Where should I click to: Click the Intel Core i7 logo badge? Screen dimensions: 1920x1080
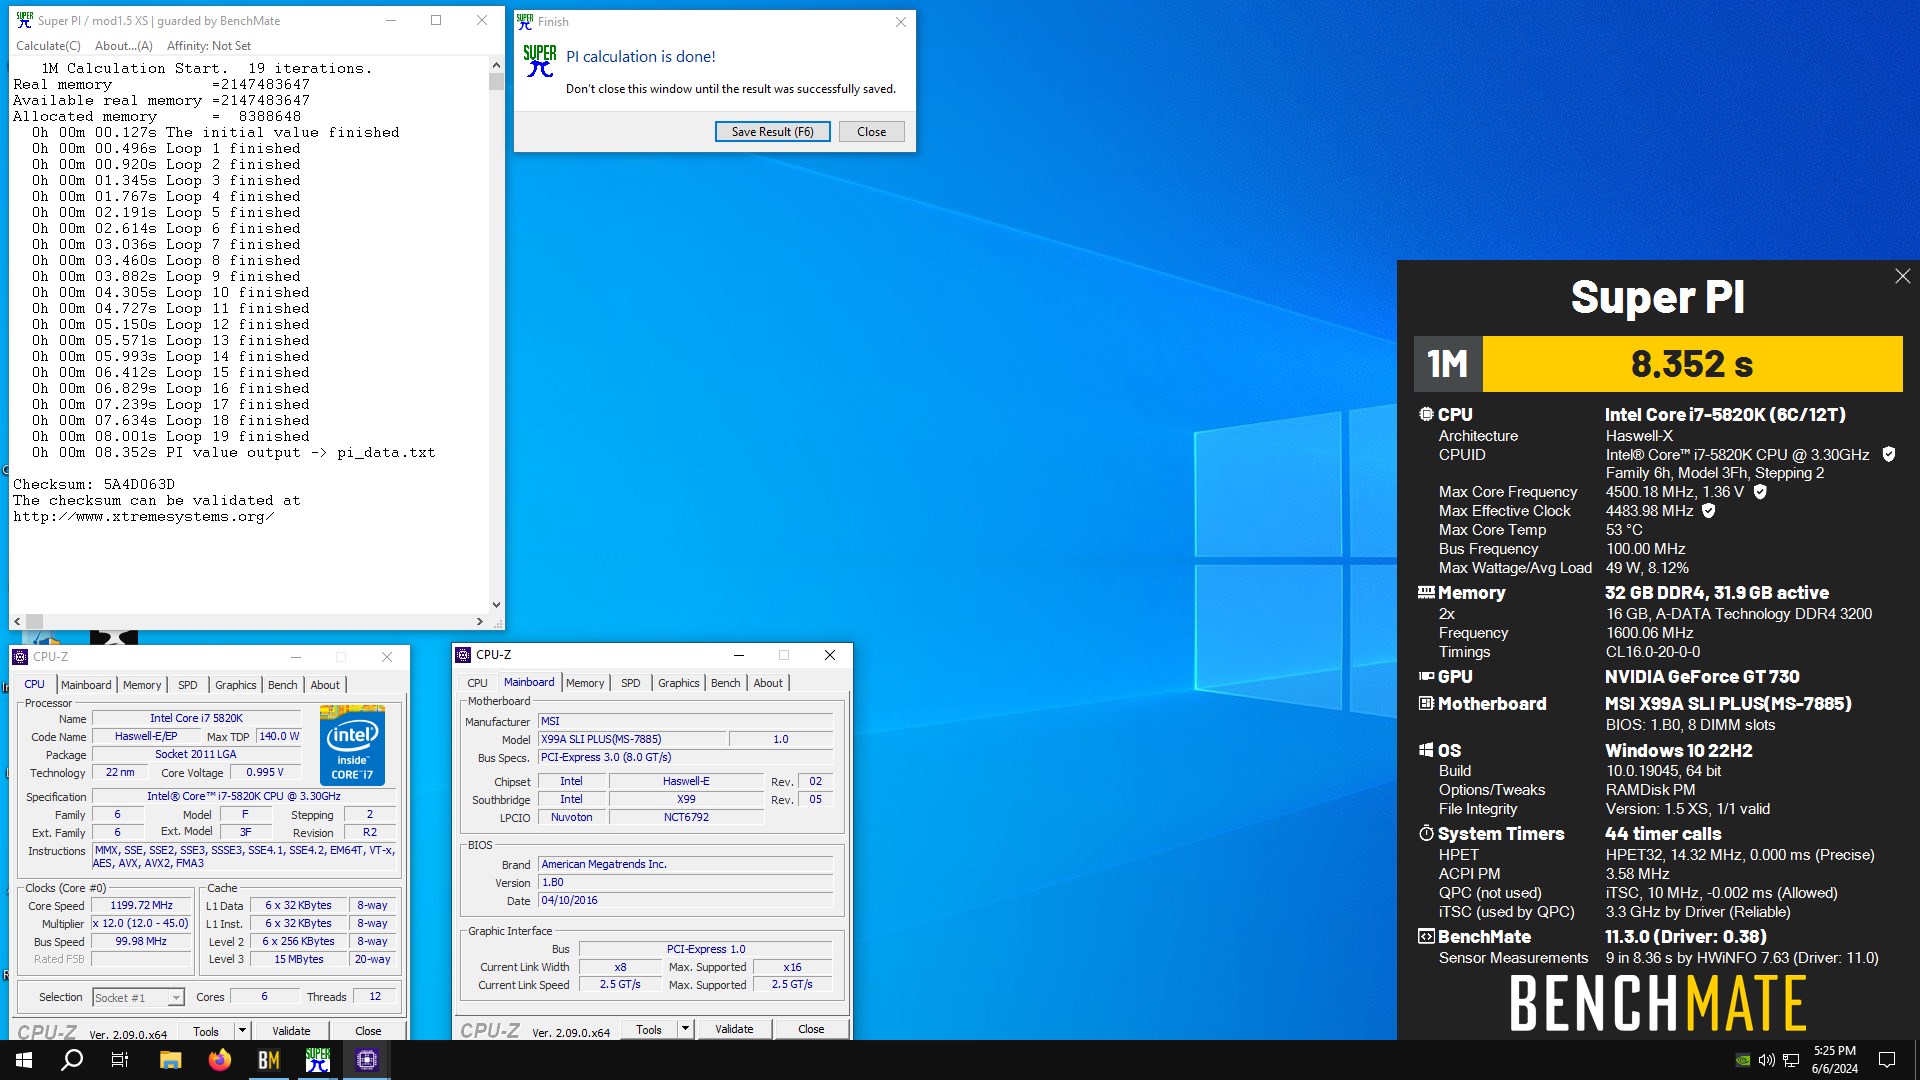pyautogui.click(x=352, y=745)
